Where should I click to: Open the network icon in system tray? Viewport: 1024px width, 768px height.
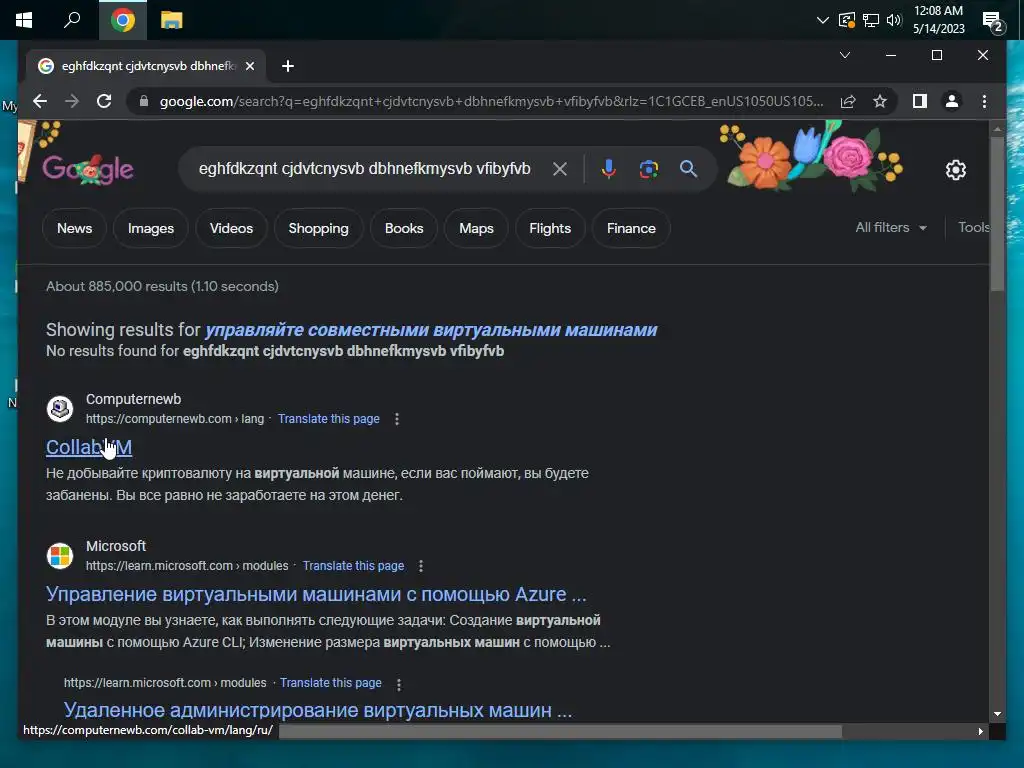point(871,20)
